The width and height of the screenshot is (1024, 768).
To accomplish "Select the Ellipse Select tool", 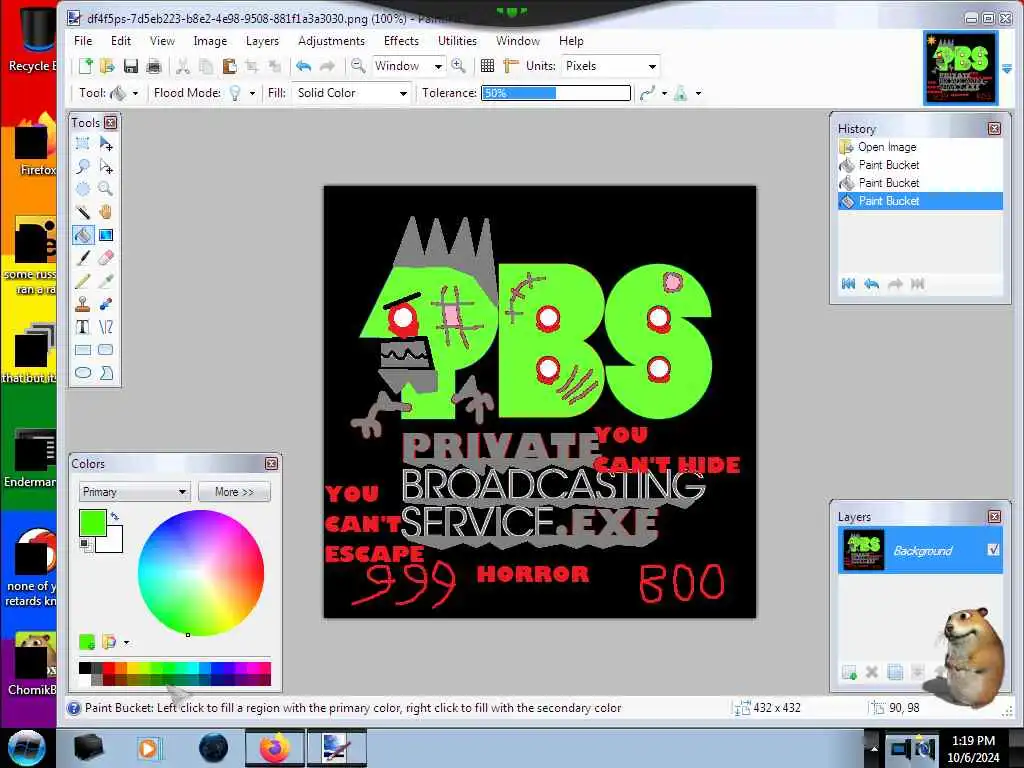I will (x=83, y=189).
